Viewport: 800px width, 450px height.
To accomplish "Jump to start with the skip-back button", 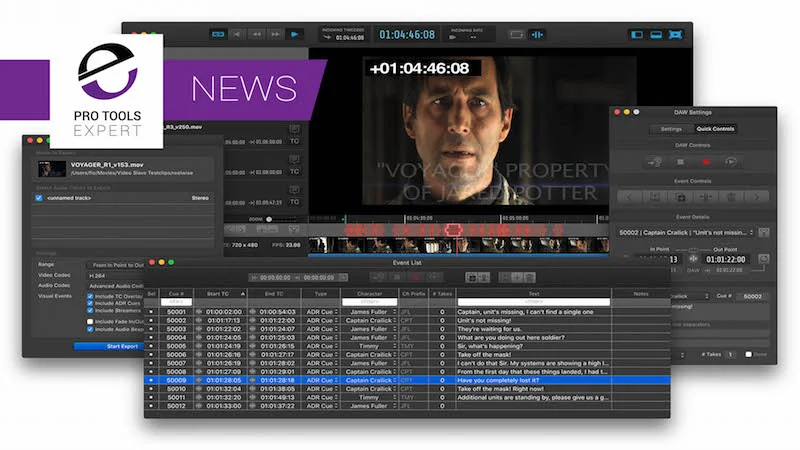I will coord(237,34).
